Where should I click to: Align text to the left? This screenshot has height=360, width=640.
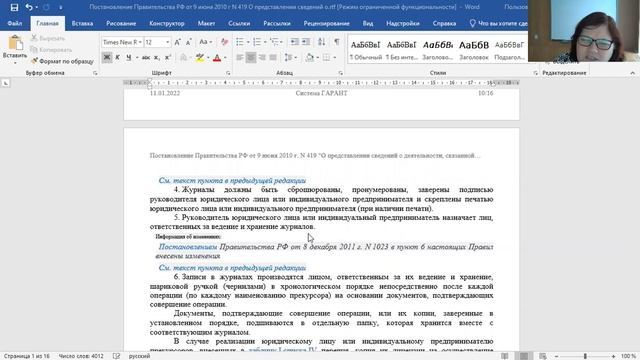240,58
